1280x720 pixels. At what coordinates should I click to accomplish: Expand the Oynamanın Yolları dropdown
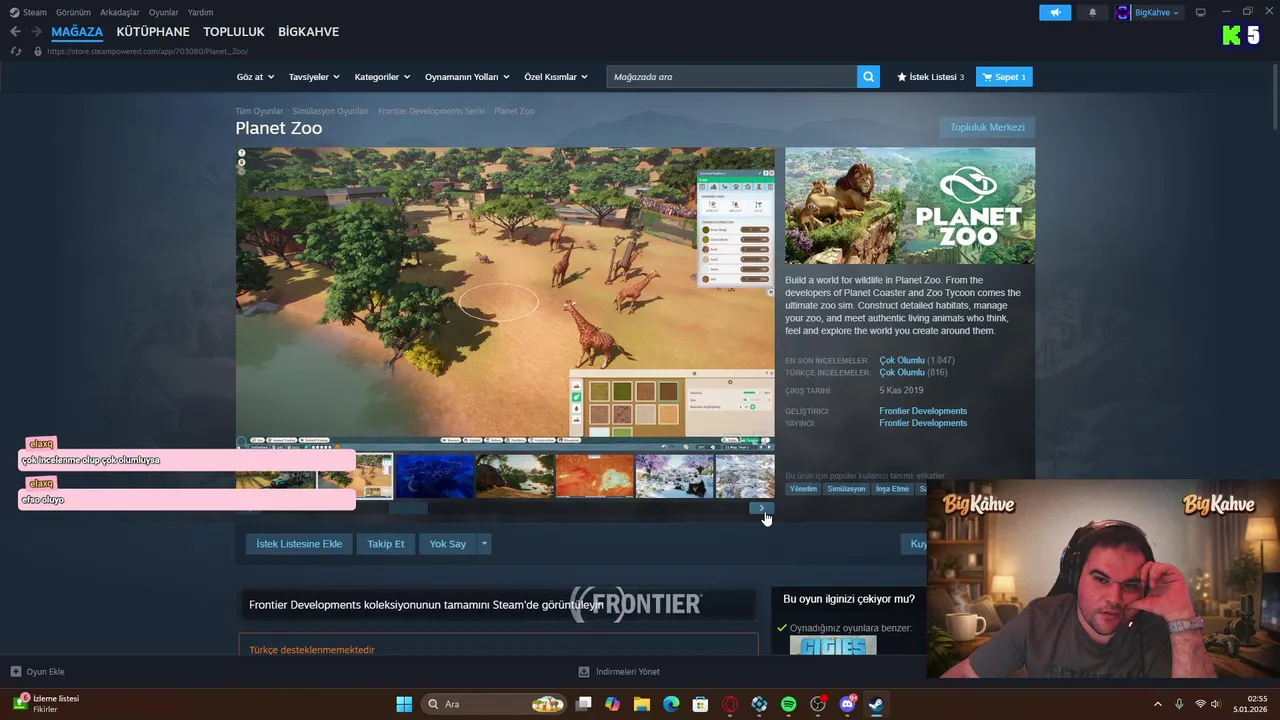pyautogui.click(x=467, y=77)
